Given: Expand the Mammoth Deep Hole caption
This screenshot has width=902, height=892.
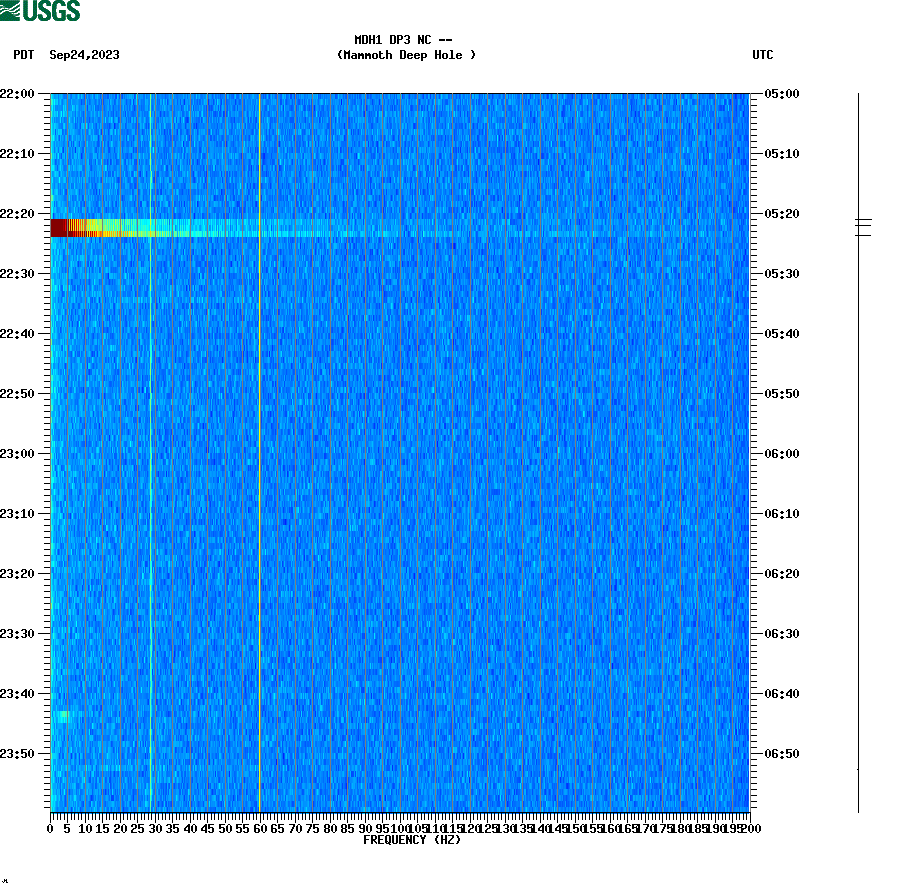Looking at the screenshot, I should point(405,56).
